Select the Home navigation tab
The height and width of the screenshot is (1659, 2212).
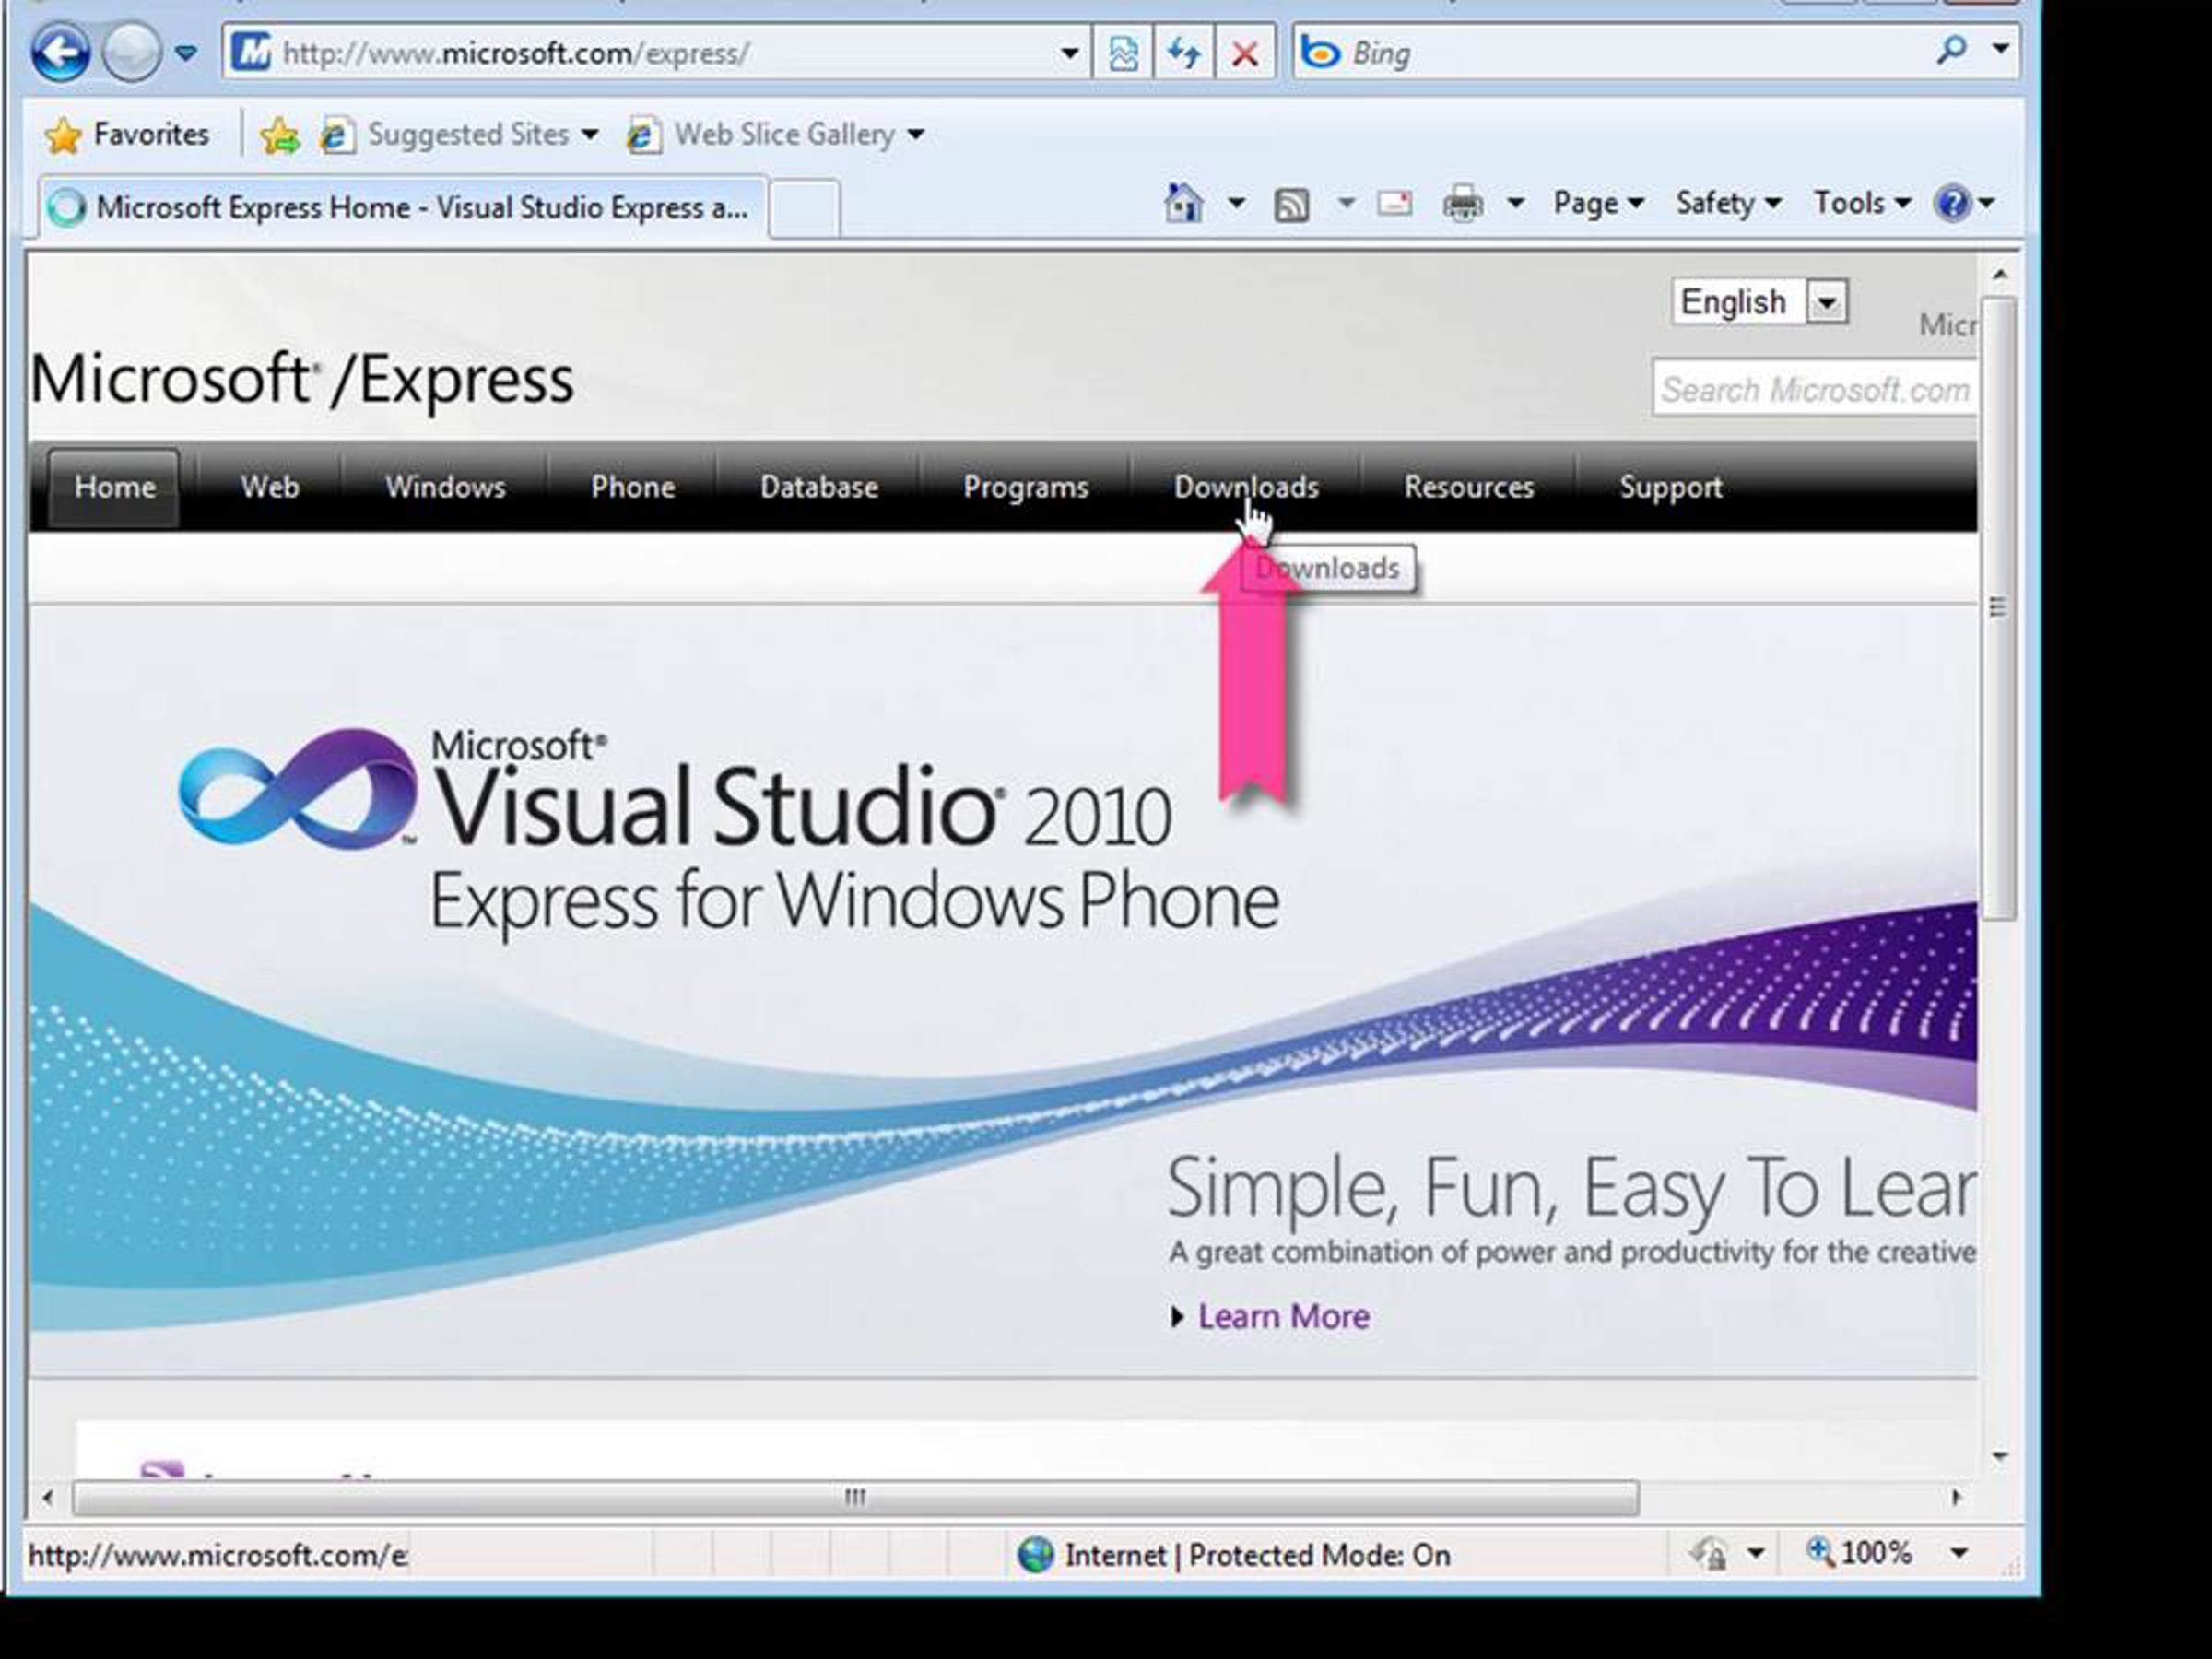pos(114,487)
